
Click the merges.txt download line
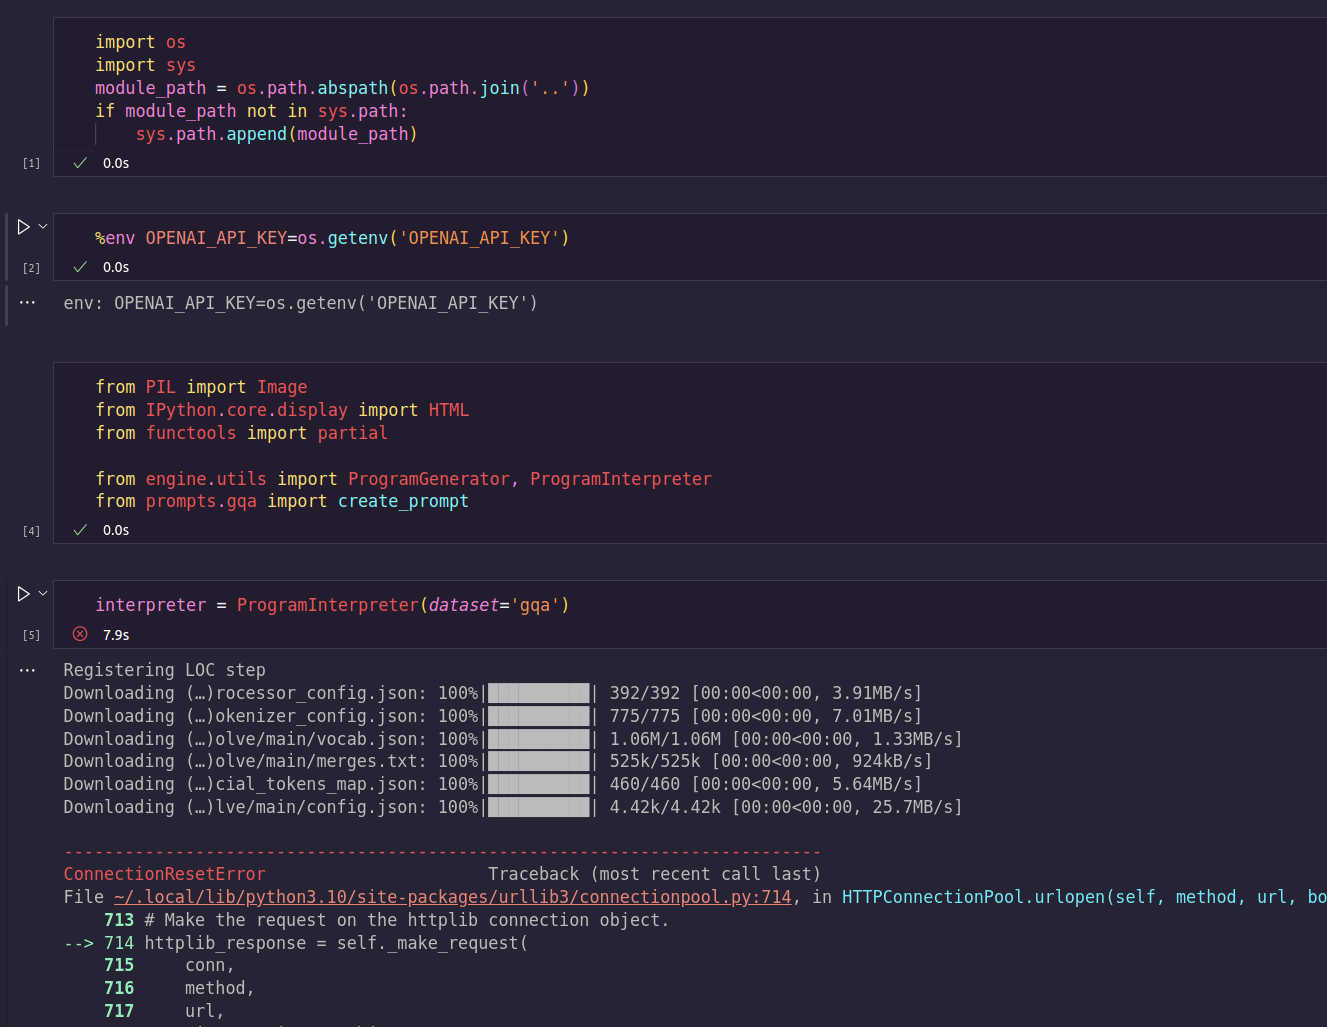pyautogui.click(x=497, y=761)
